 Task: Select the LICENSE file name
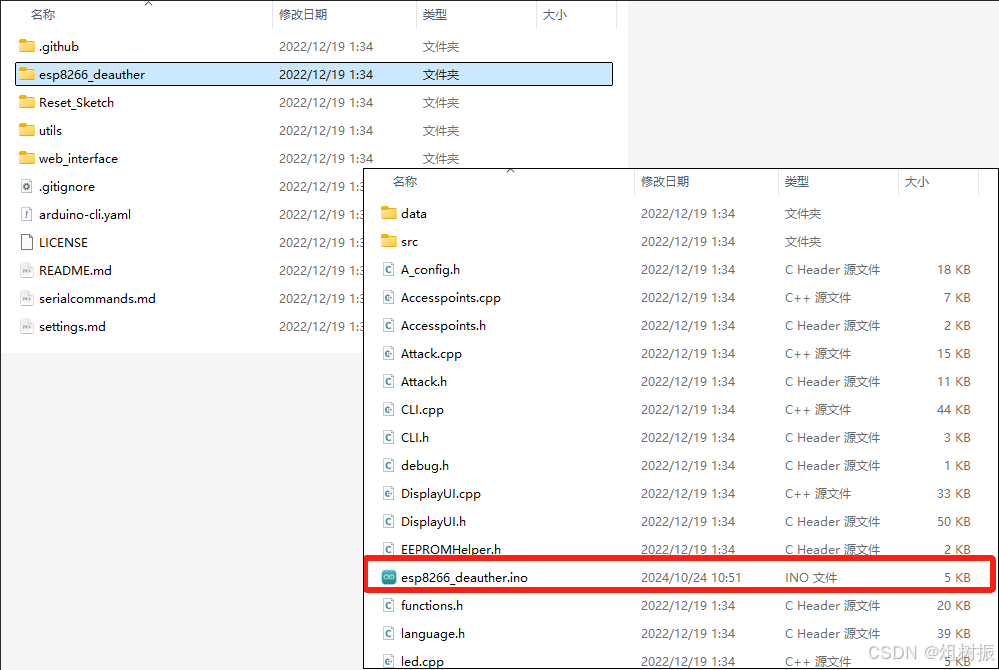click(x=63, y=242)
